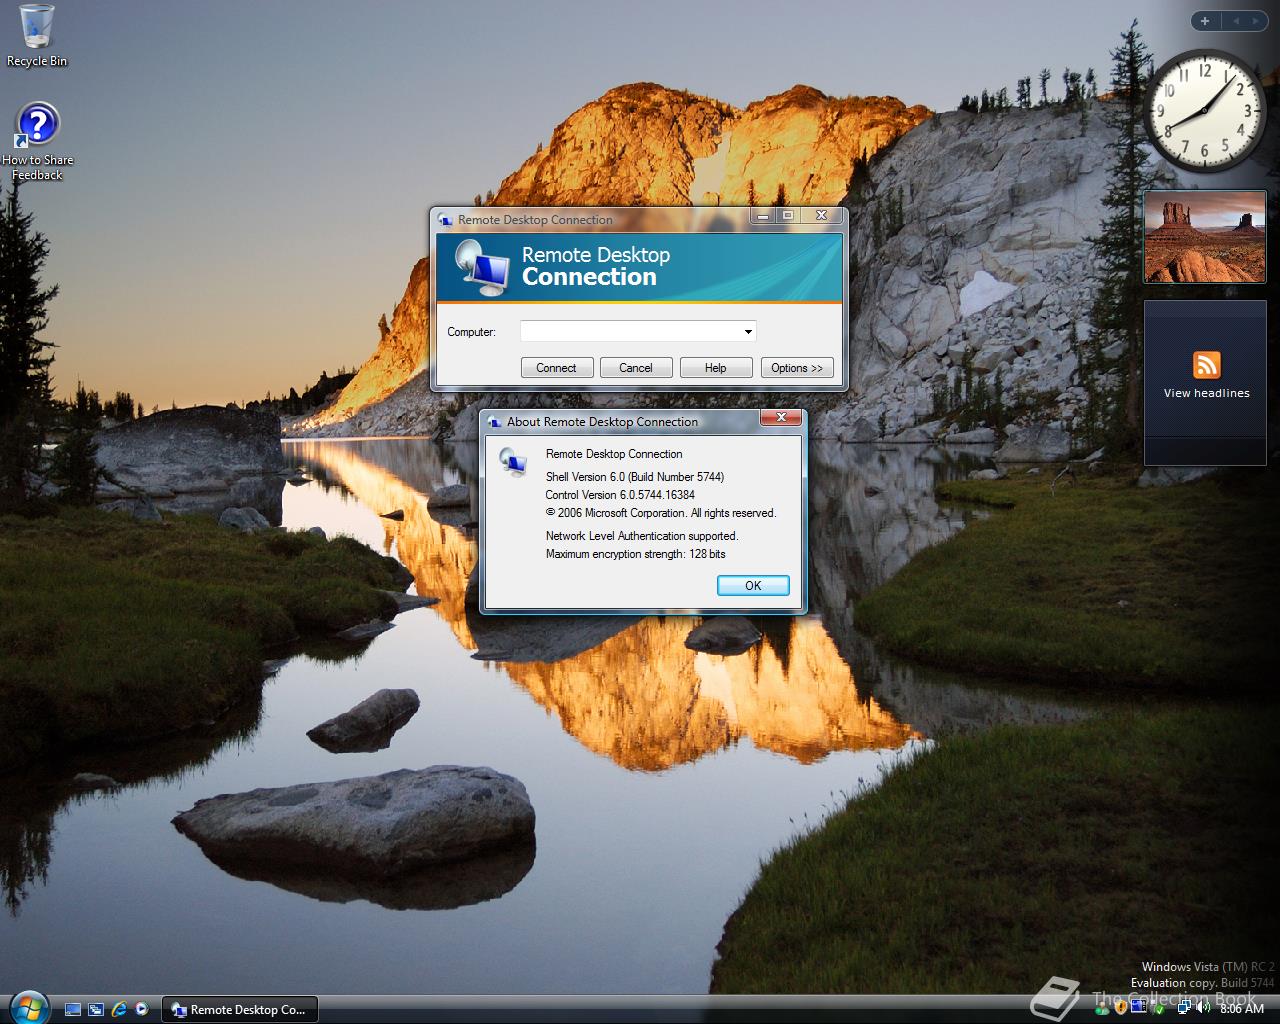Image resolution: width=1280 pixels, height=1024 pixels.
Task: Click 'Shell Version 6.0 (Build Number 5744)' text
Action: [x=635, y=477]
